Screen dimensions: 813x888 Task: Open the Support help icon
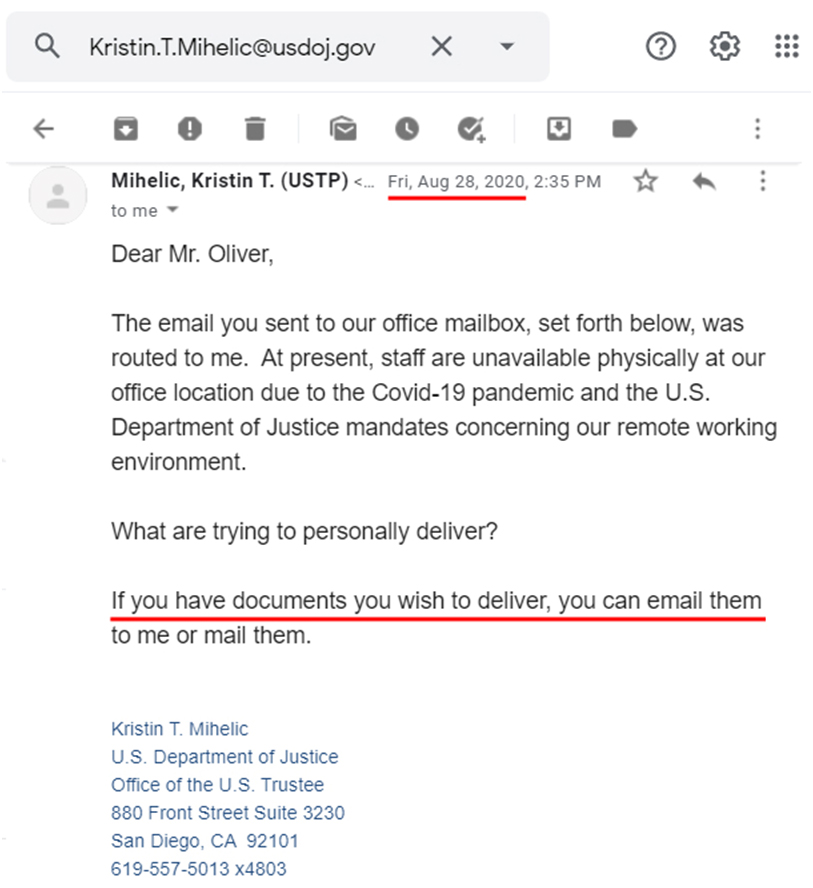click(x=660, y=46)
